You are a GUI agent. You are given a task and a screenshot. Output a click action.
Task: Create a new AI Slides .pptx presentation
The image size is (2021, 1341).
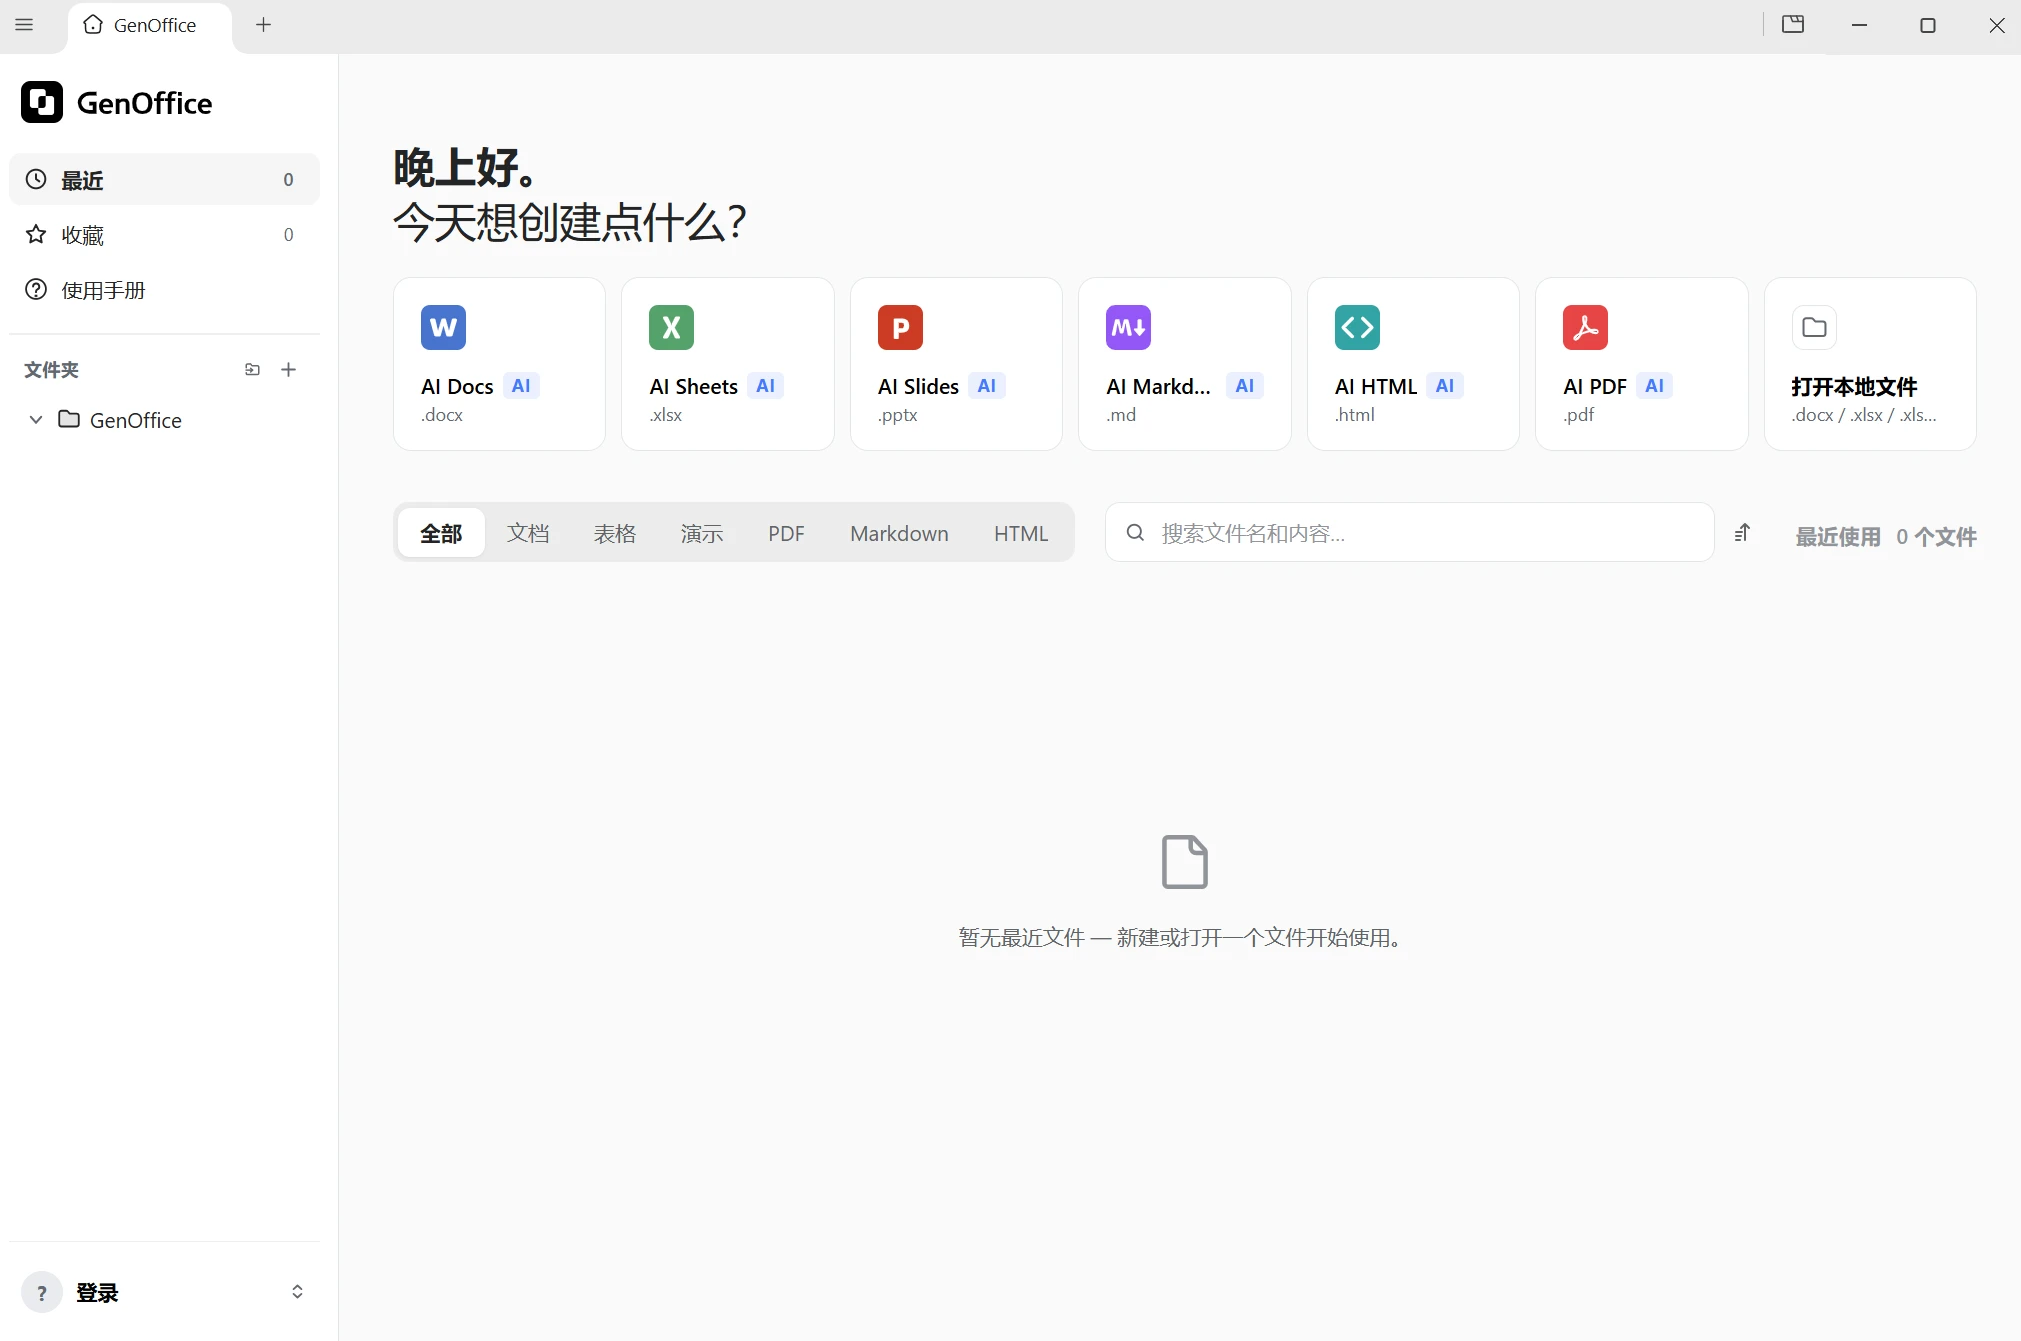pos(956,364)
